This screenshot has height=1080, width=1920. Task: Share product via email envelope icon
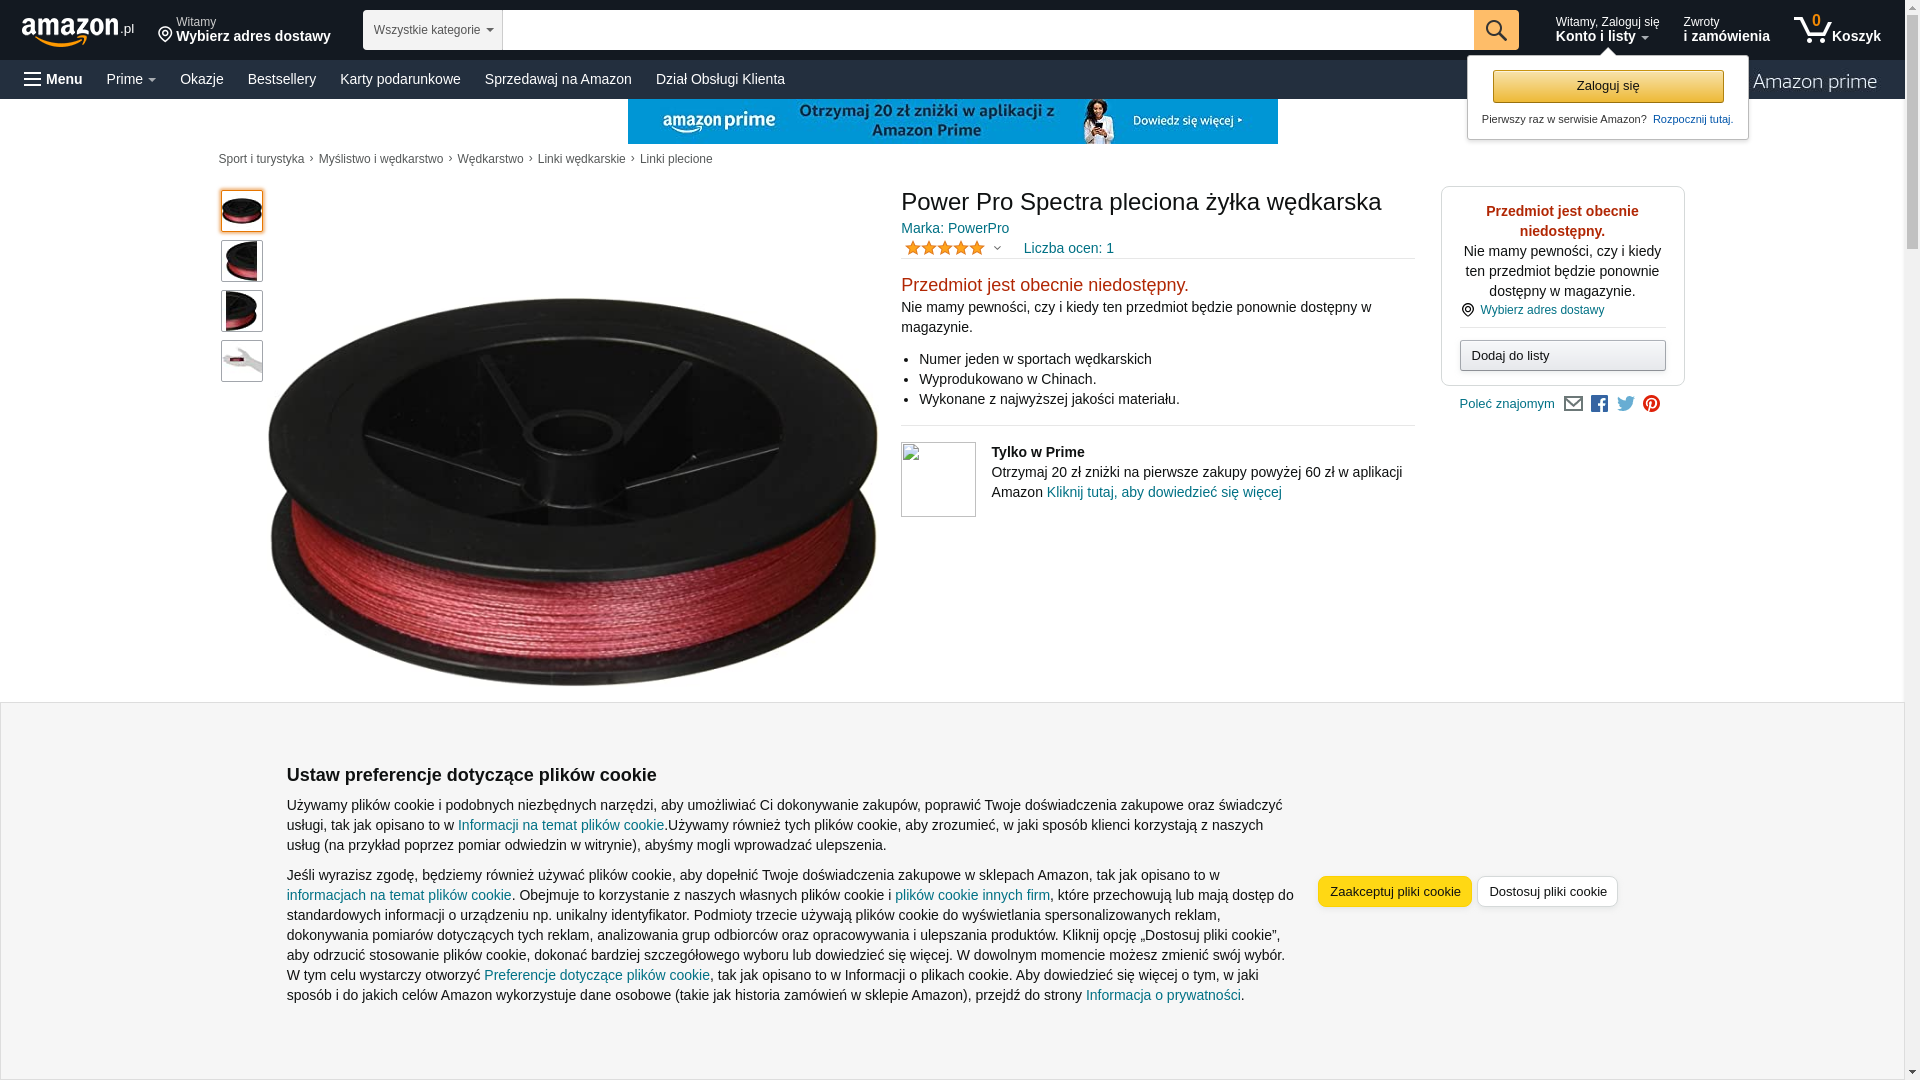(1573, 404)
